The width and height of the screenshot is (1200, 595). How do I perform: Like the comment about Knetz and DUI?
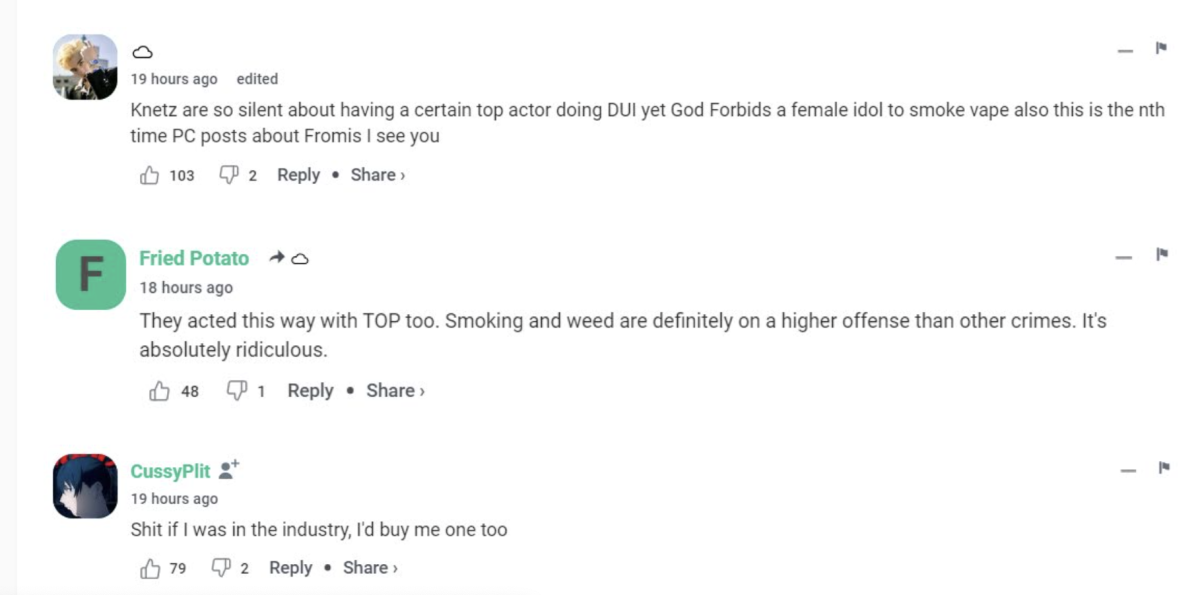click(150, 176)
